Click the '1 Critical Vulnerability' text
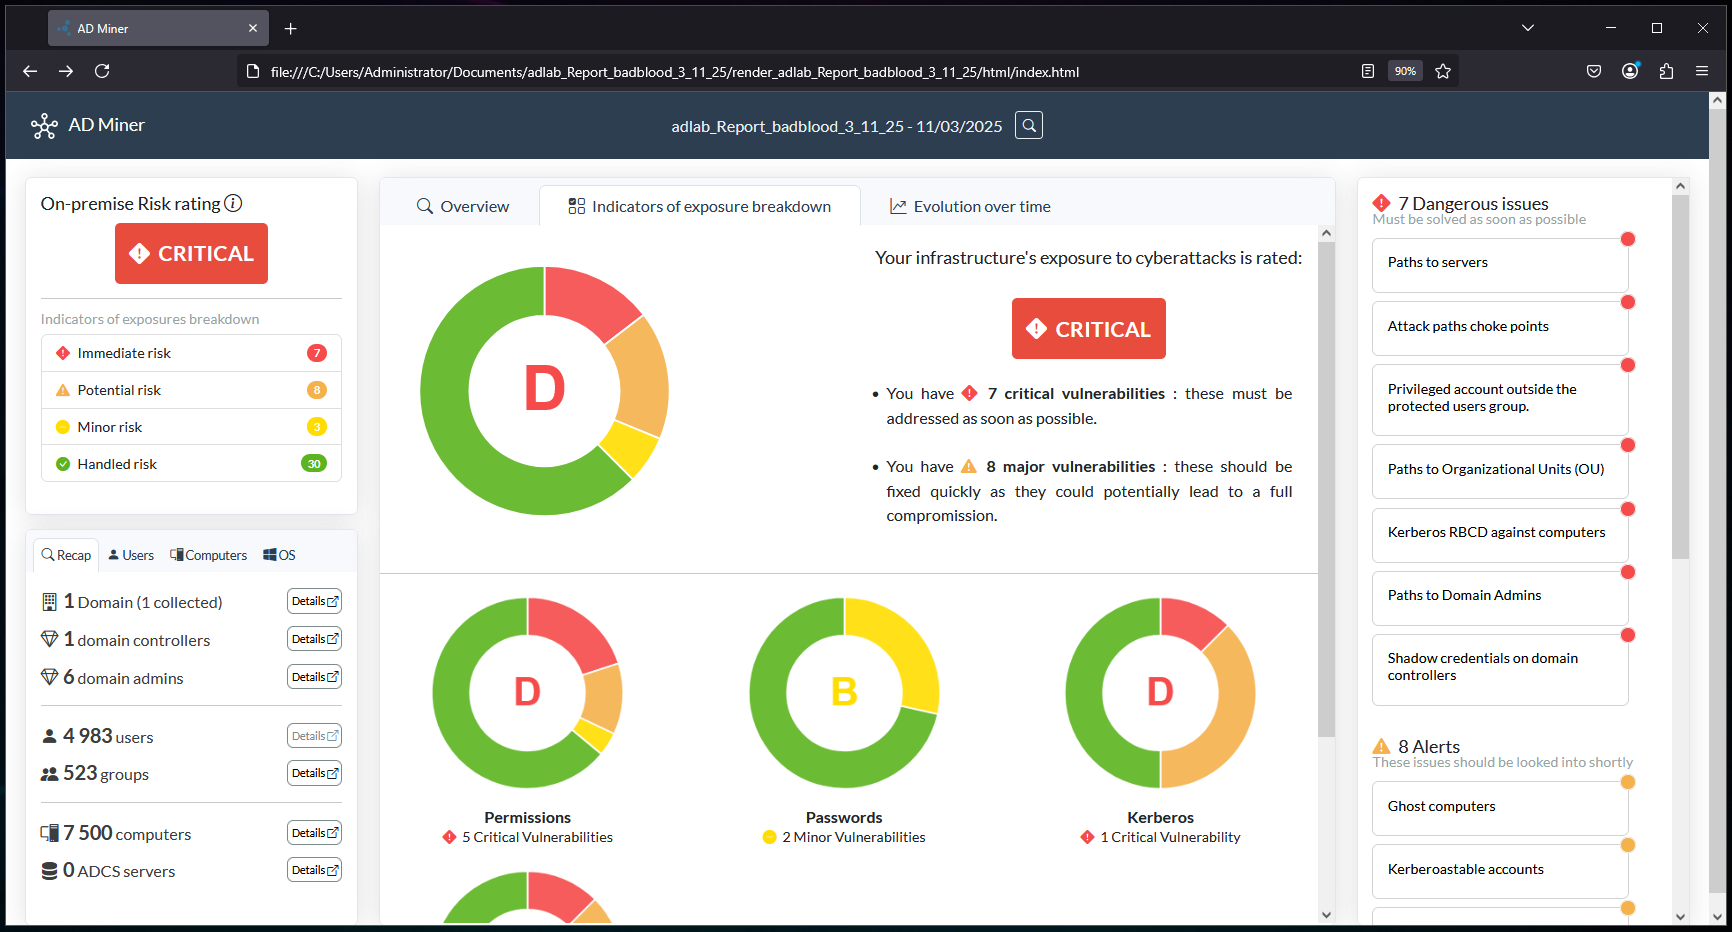Screen dimensions: 1732x932 pyautogui.click(x=1170, y=837)
